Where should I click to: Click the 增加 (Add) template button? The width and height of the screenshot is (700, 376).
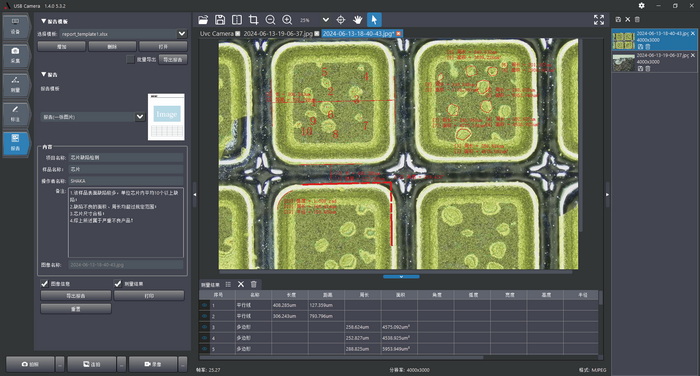(x=62, y=46)
